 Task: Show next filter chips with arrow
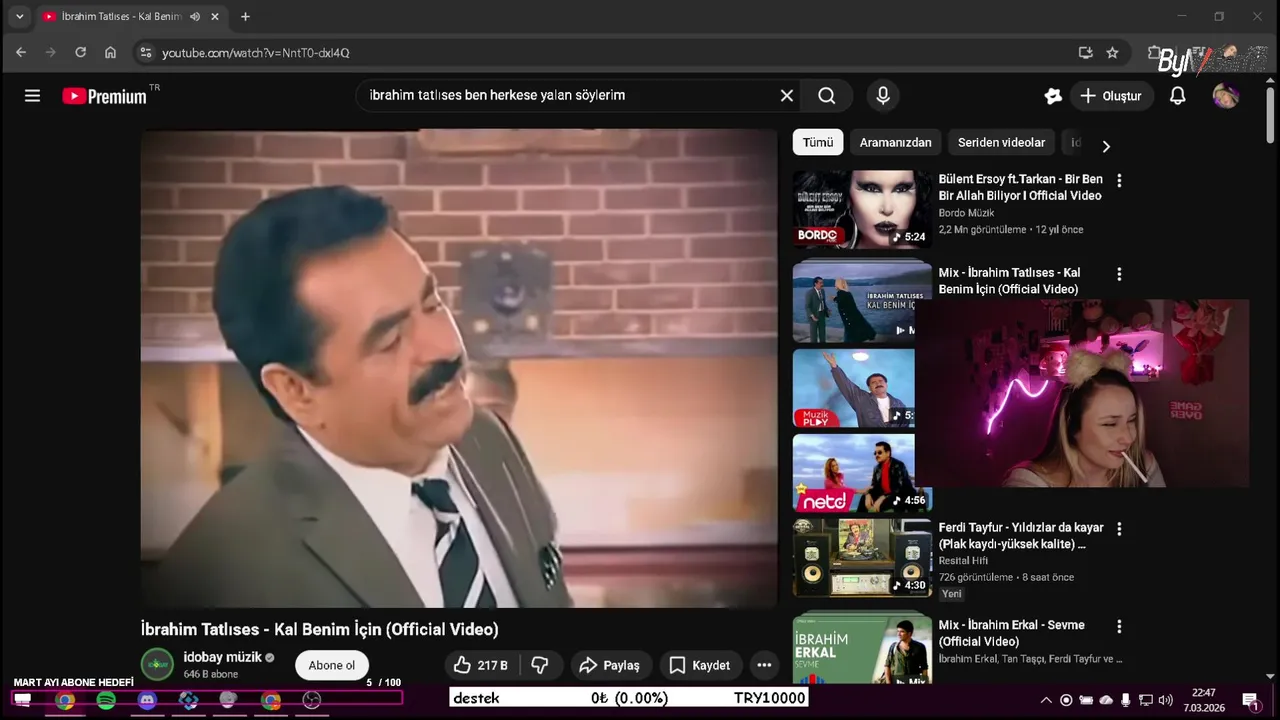pos(1106,146)
